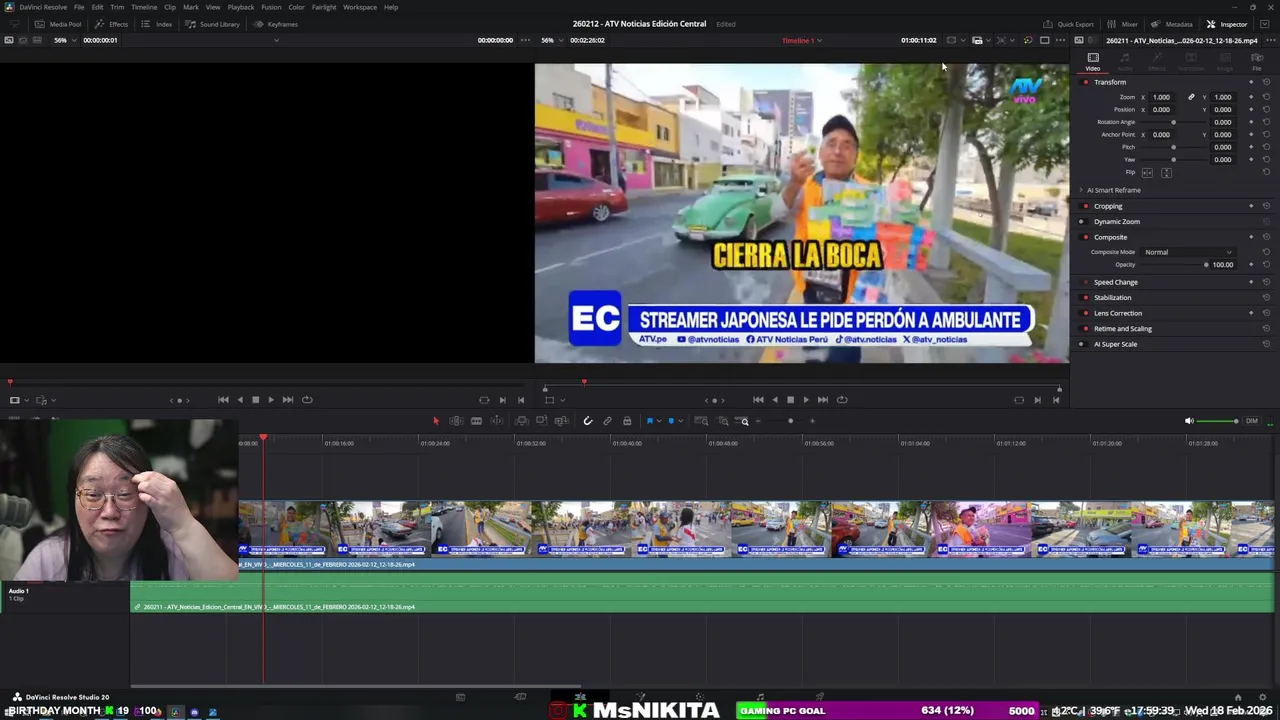Click the Overwrite Clip edit icon
This screenshot has width=1280, height=720.
pyautogui.click(x=541, y=421)
